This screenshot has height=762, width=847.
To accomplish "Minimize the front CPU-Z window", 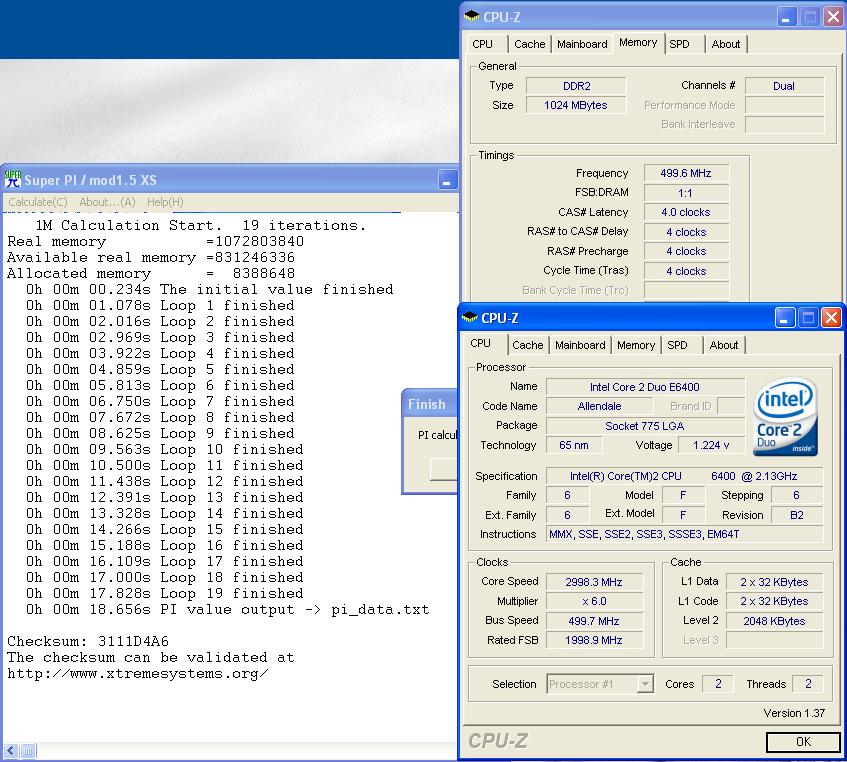I will [784, 318].
